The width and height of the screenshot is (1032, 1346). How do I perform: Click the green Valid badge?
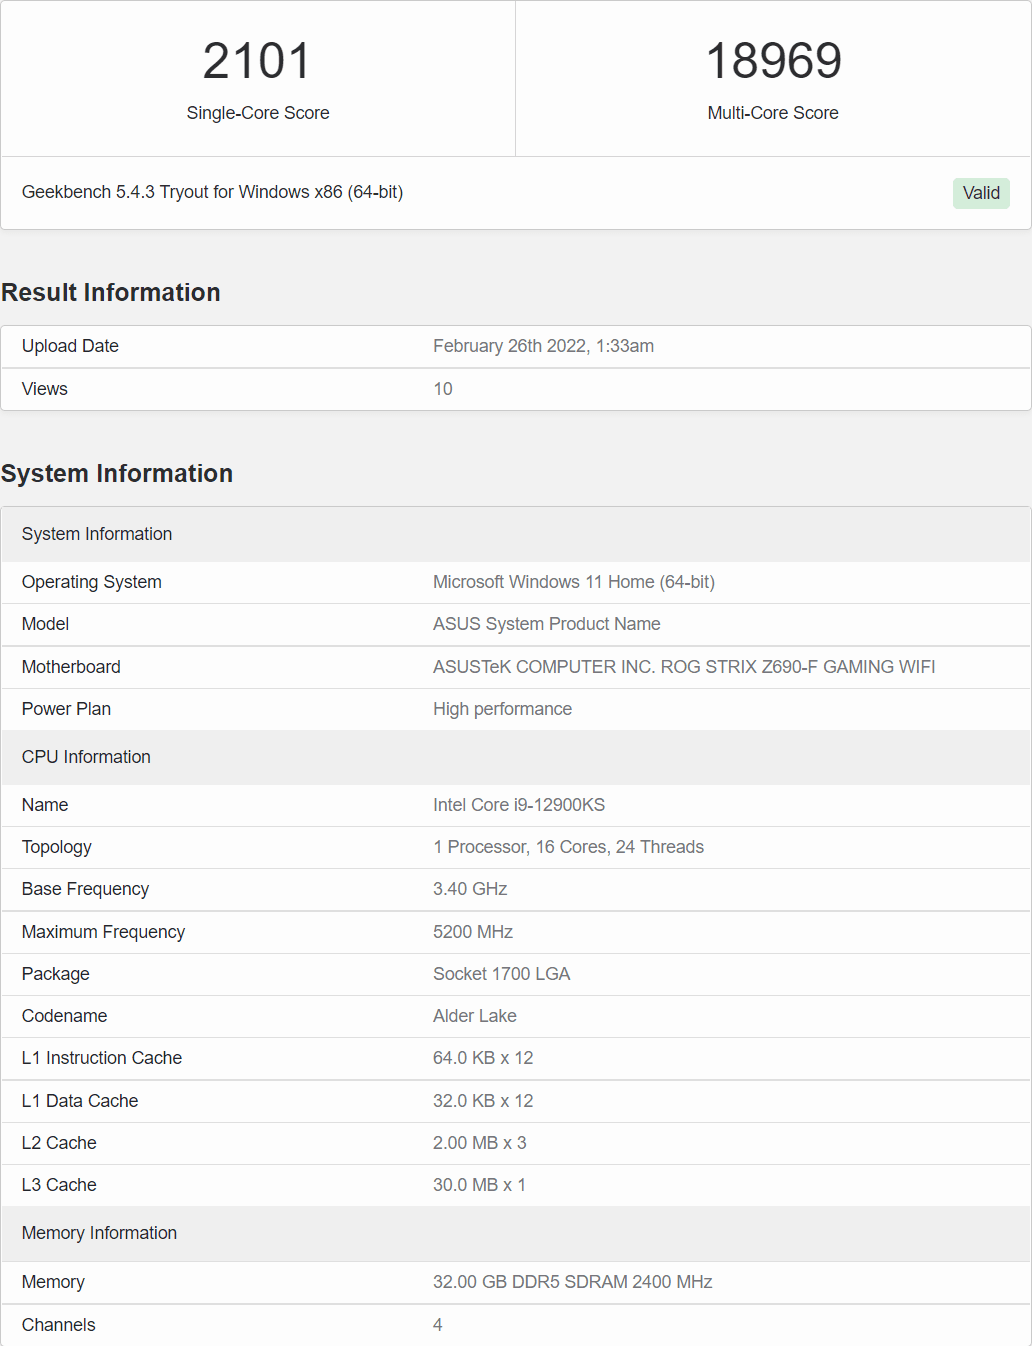tap(980, 193)
